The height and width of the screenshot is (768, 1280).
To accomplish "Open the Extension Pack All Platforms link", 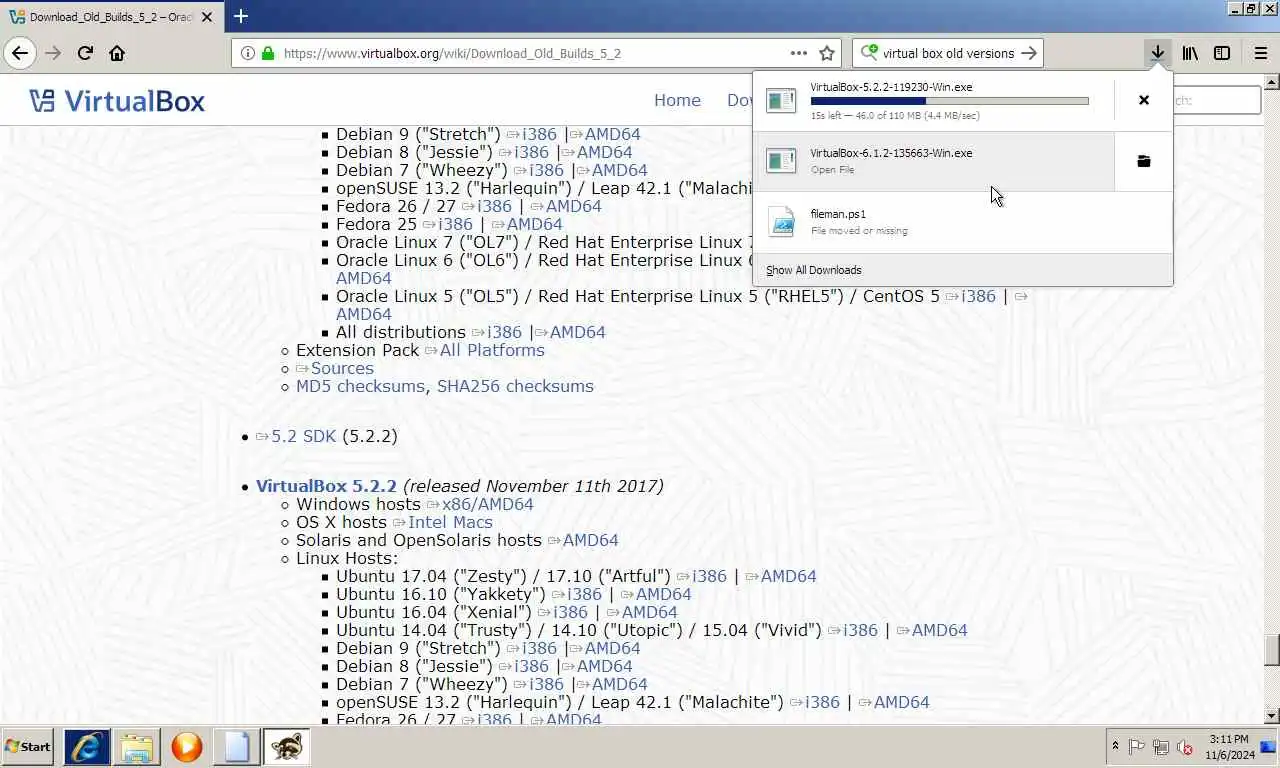I will point(492,350).
